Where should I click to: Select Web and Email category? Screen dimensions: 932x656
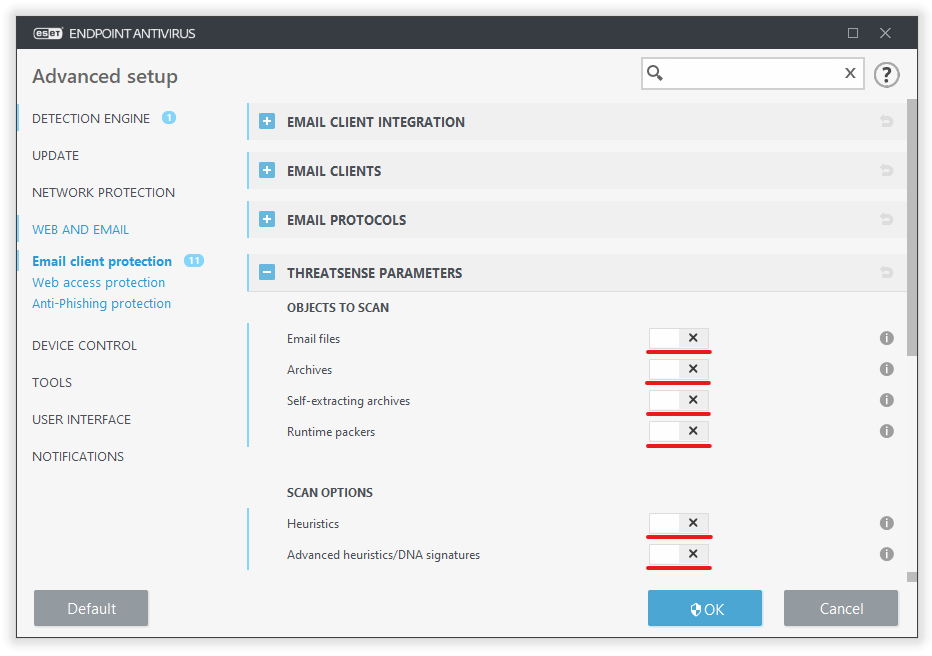coord(80,229)
